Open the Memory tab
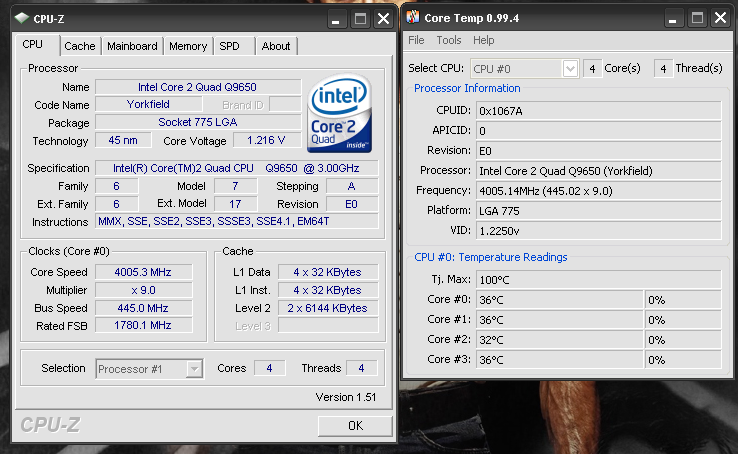 click(188, 46)
